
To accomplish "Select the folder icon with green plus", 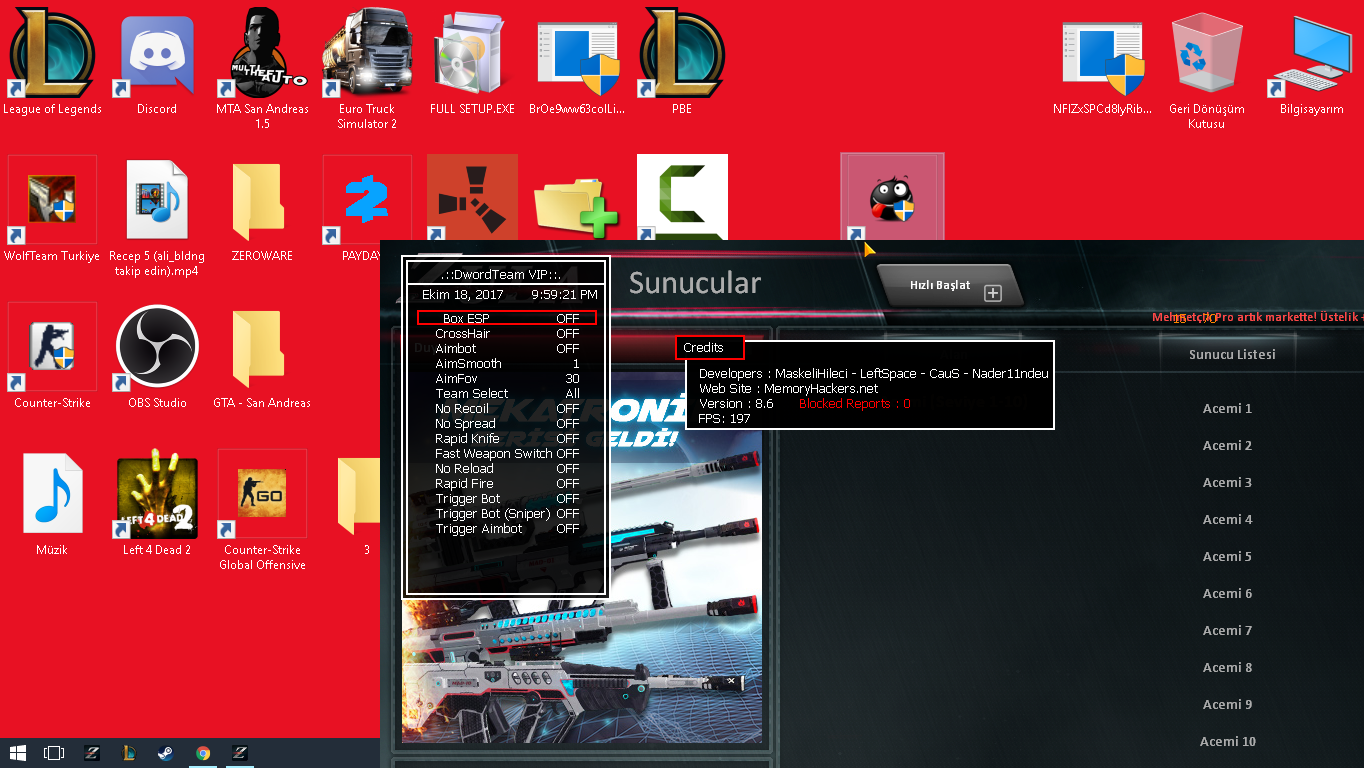I will (x=577, y=205).
